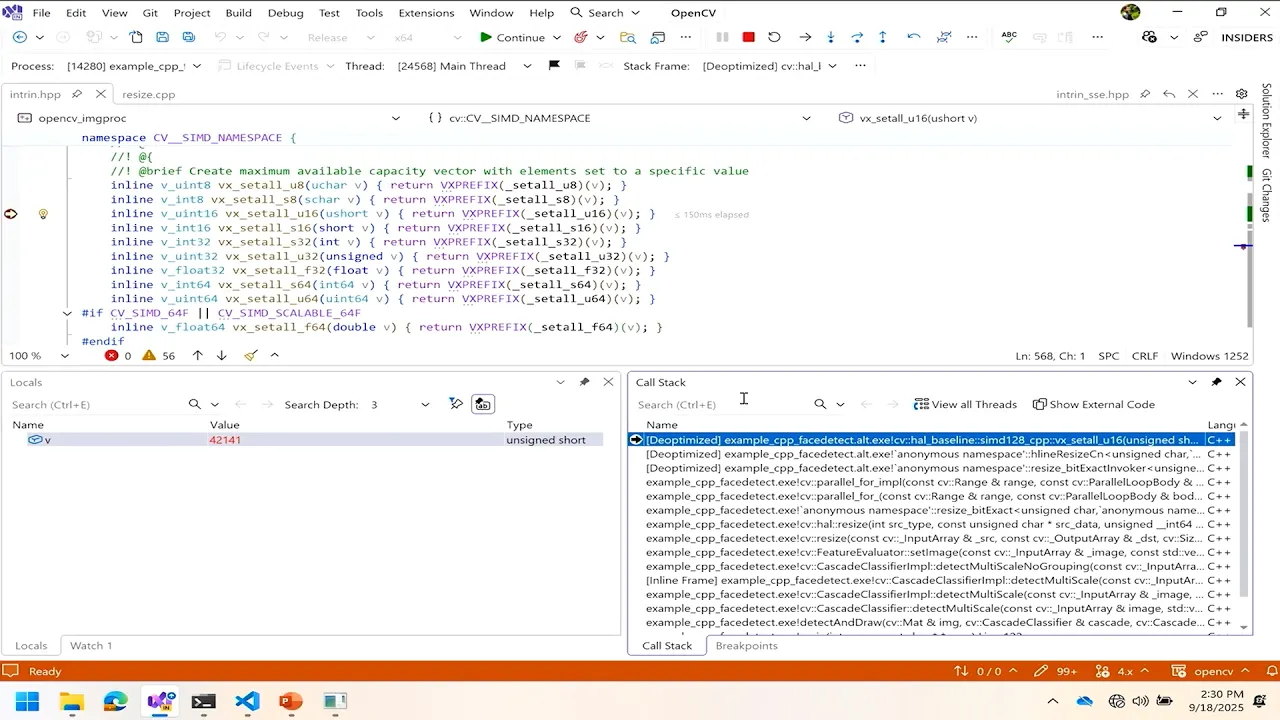
Task: Collapse the #if CV_SIMD_64F region
Action: pos(67,313)
